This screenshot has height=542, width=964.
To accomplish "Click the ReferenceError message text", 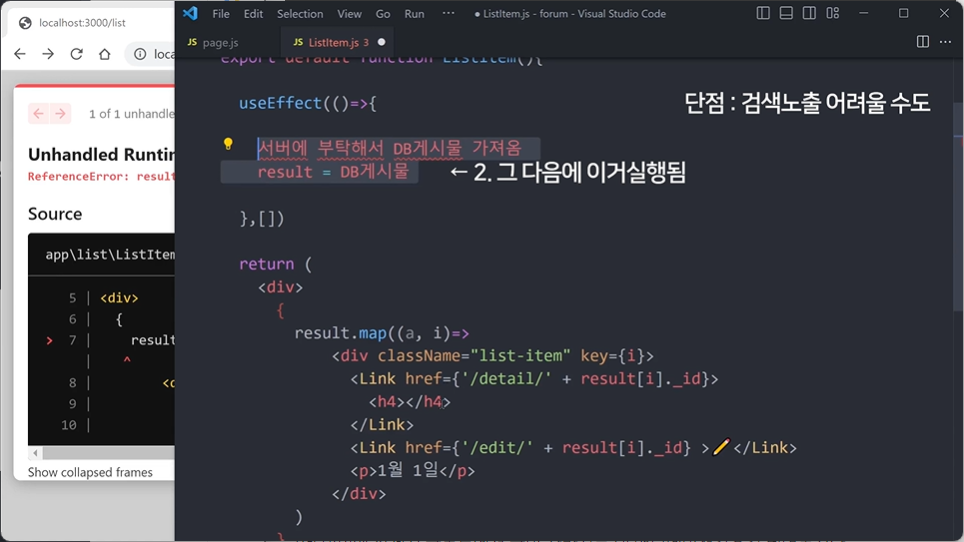I will click(x=101, y=177).
